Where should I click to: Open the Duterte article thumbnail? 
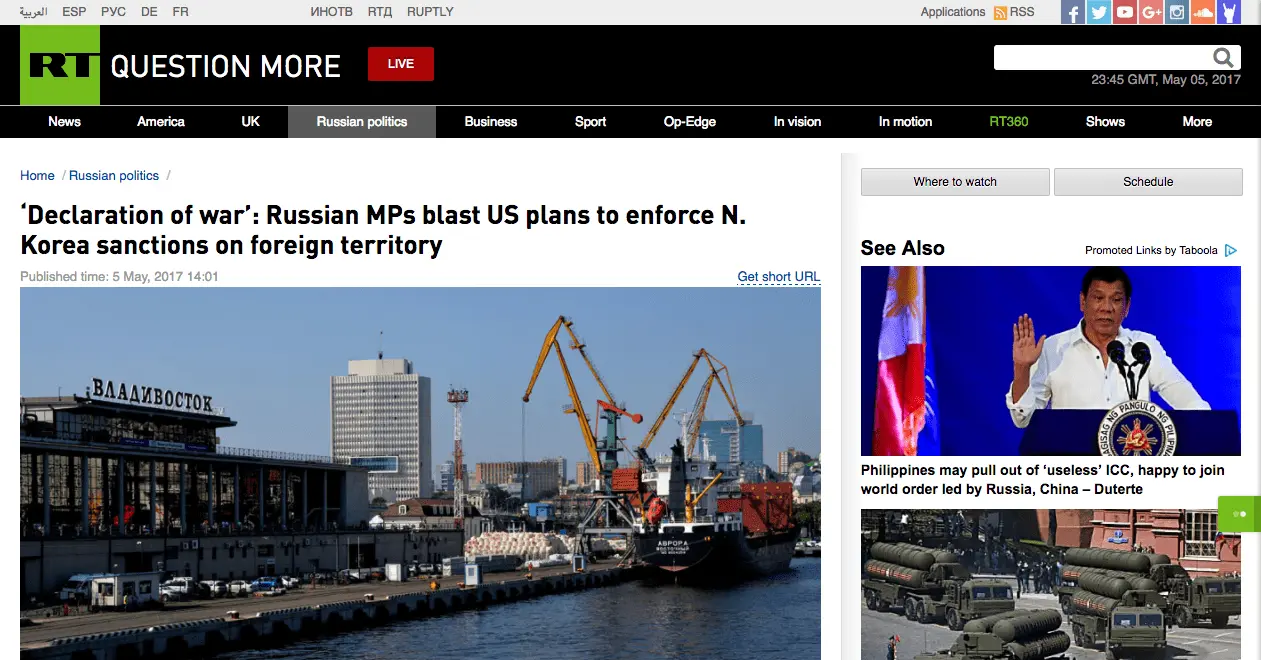pyautogui.click(x=1050, y=361)
